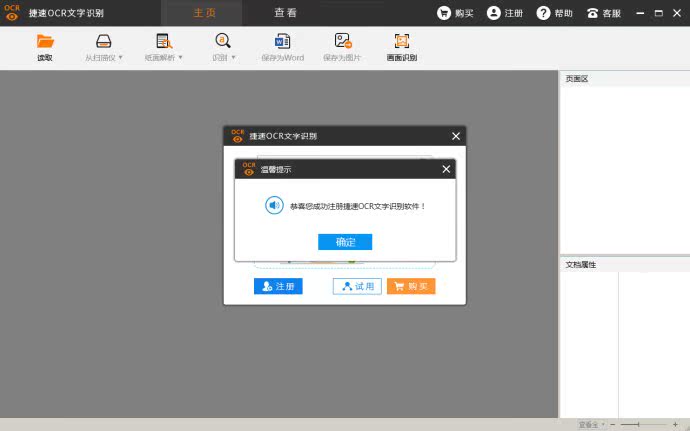Click the orange 购买 button in dialog
Image resolution: width=690 pixels, height=431 pixels.
click(411, 286)
